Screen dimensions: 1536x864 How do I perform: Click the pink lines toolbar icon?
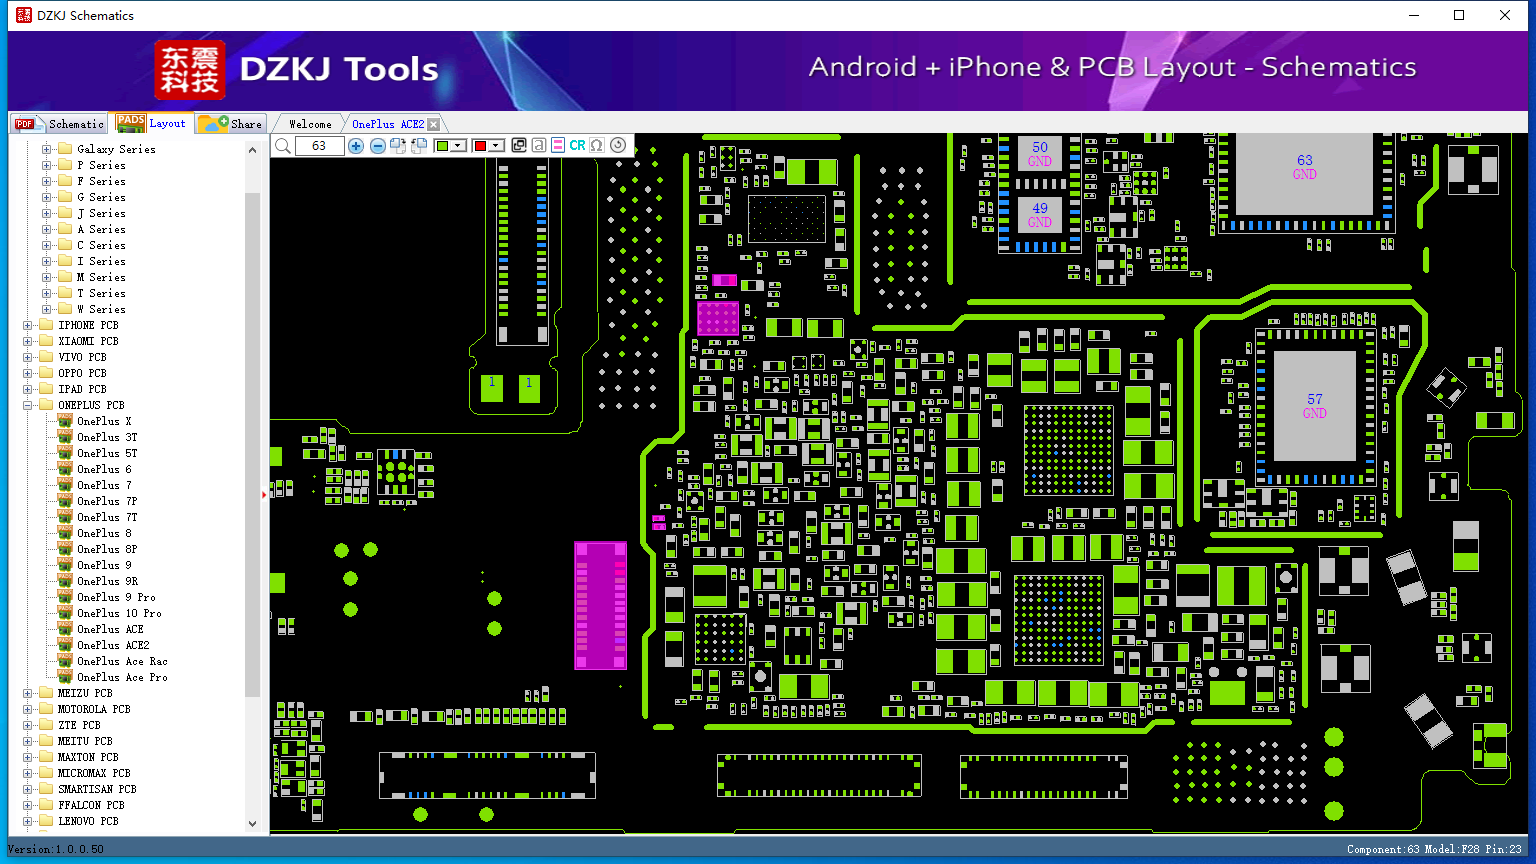tap(558, 146)
